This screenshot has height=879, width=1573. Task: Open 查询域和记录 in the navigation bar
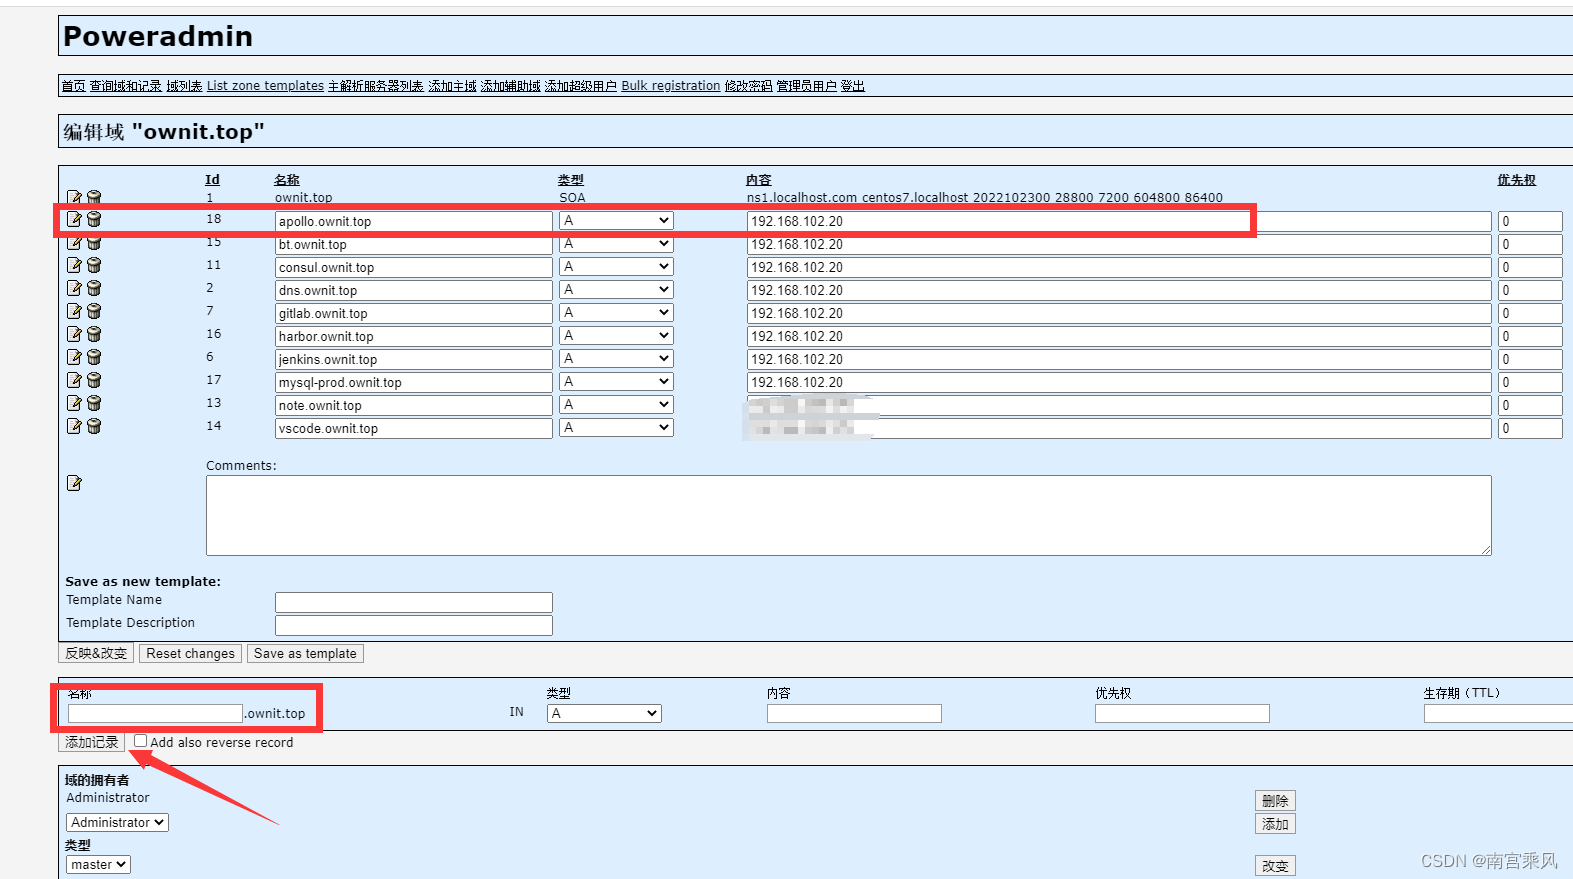126,86
